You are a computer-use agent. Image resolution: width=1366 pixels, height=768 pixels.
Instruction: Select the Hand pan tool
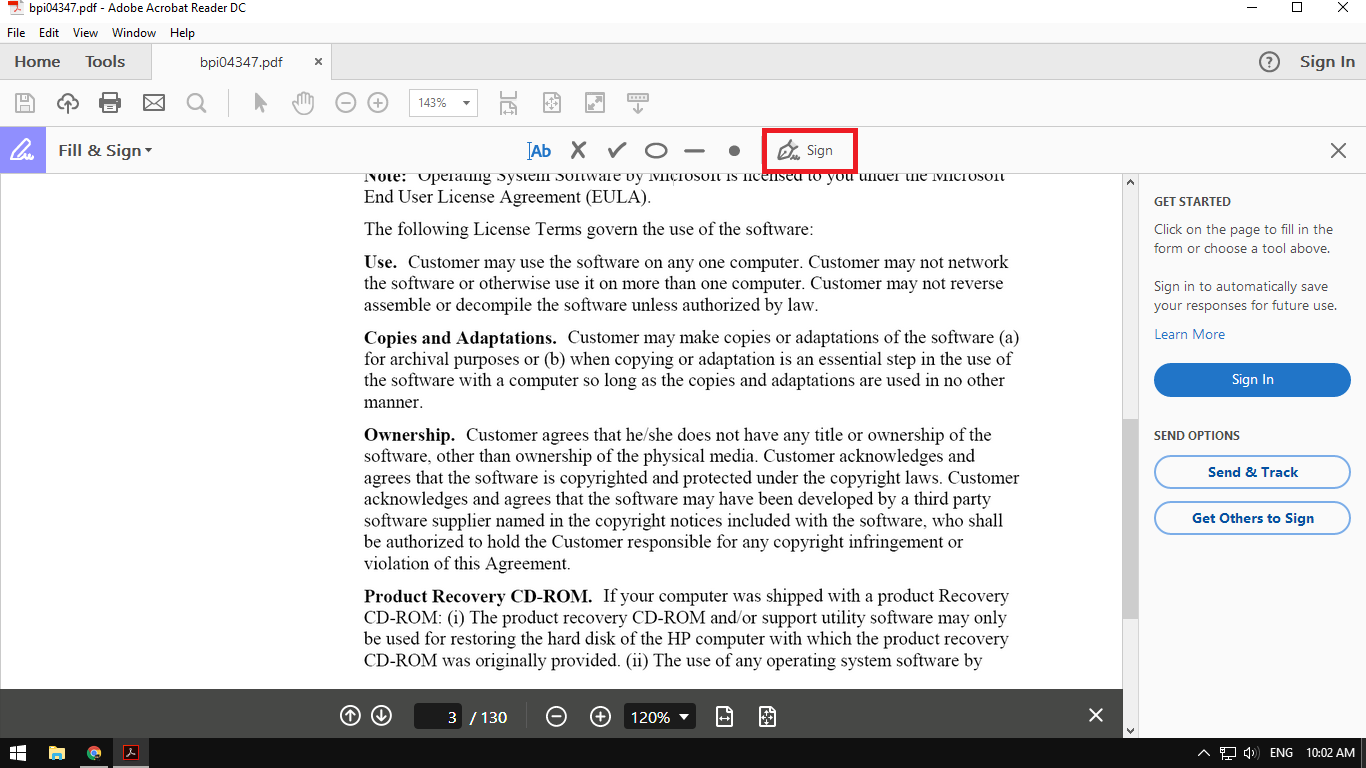coord(302,102)
